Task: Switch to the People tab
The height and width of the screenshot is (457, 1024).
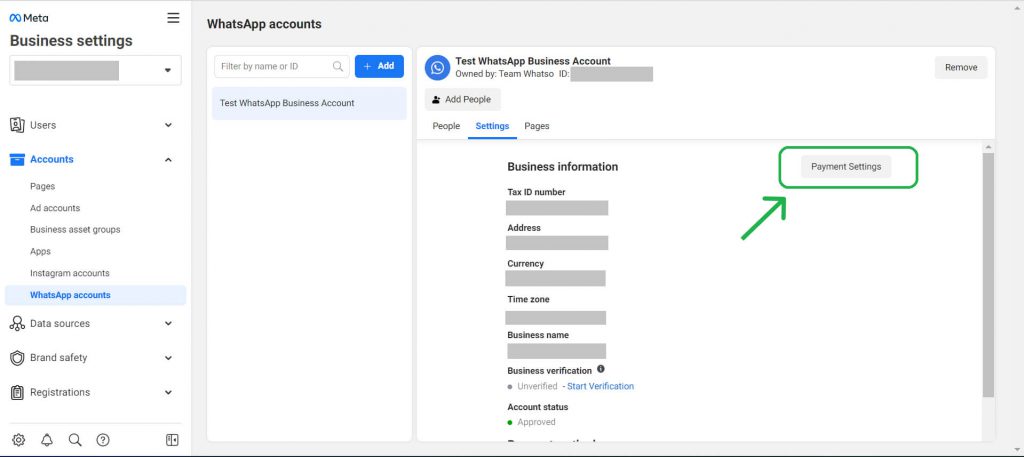Action: point(446,126)
